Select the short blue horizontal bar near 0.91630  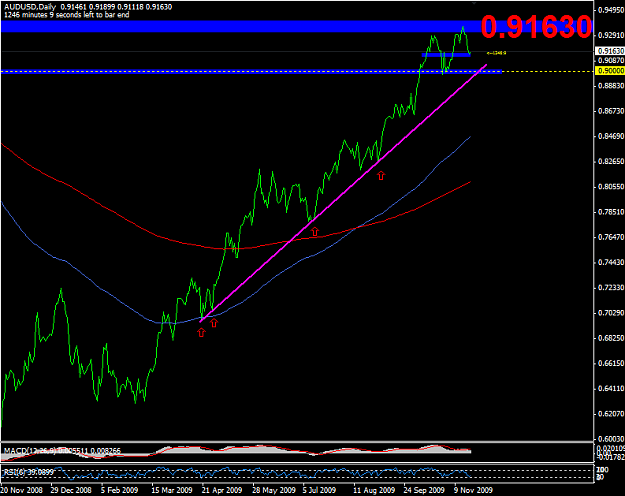pos(446,55)
